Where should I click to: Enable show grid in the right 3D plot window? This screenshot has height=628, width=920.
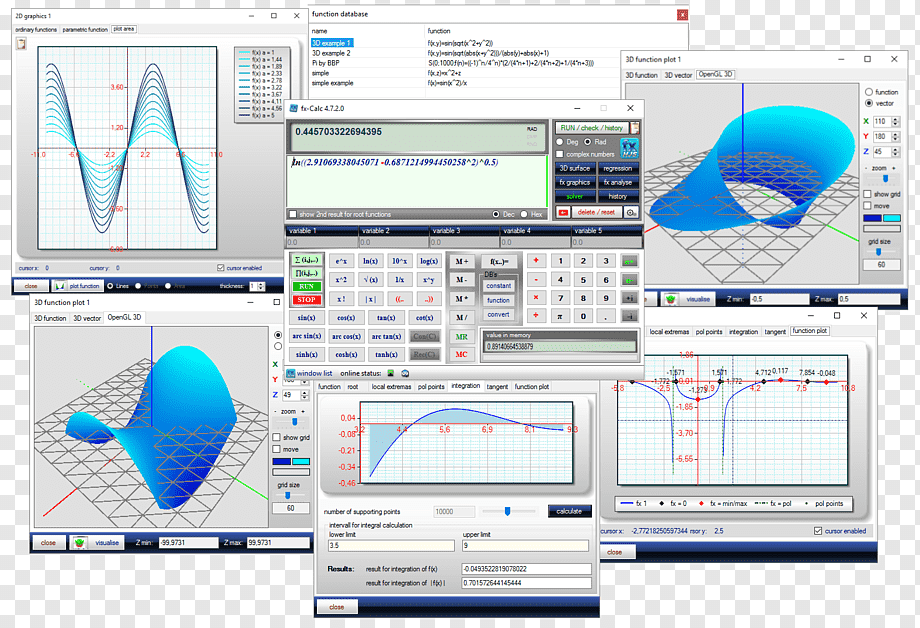867,194
